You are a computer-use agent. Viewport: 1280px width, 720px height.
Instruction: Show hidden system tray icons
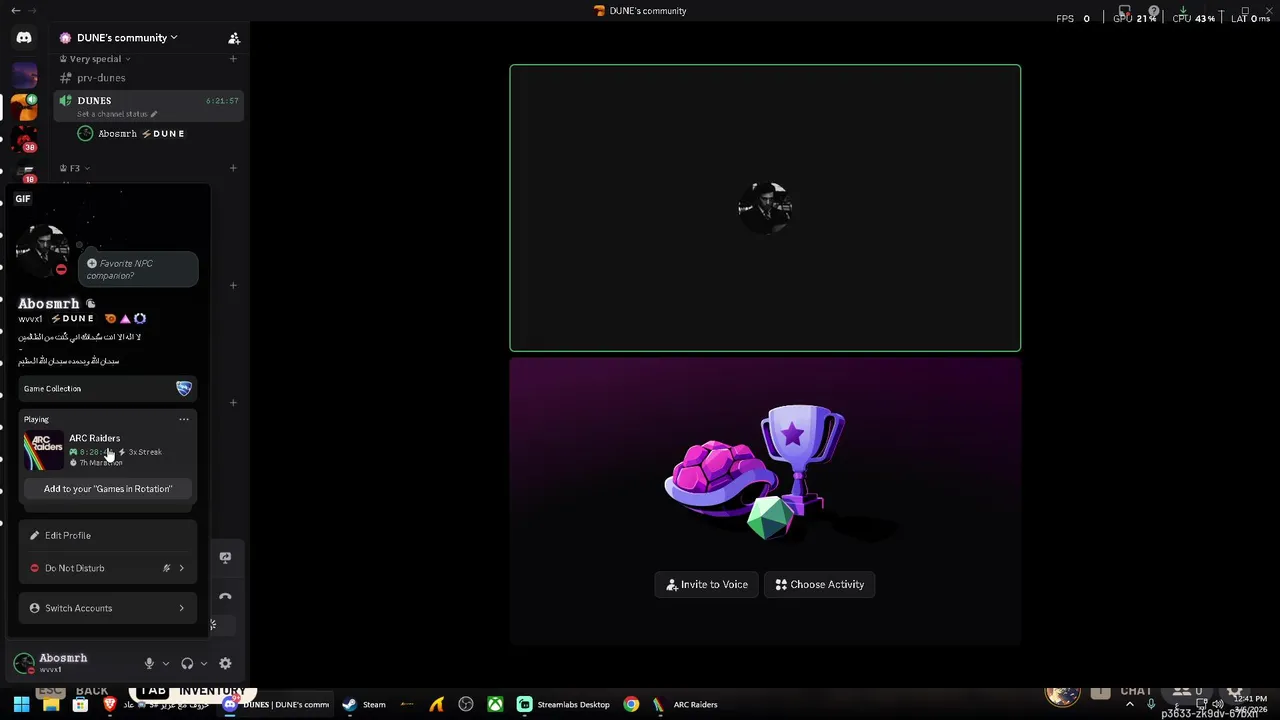tap(1130, 705)
